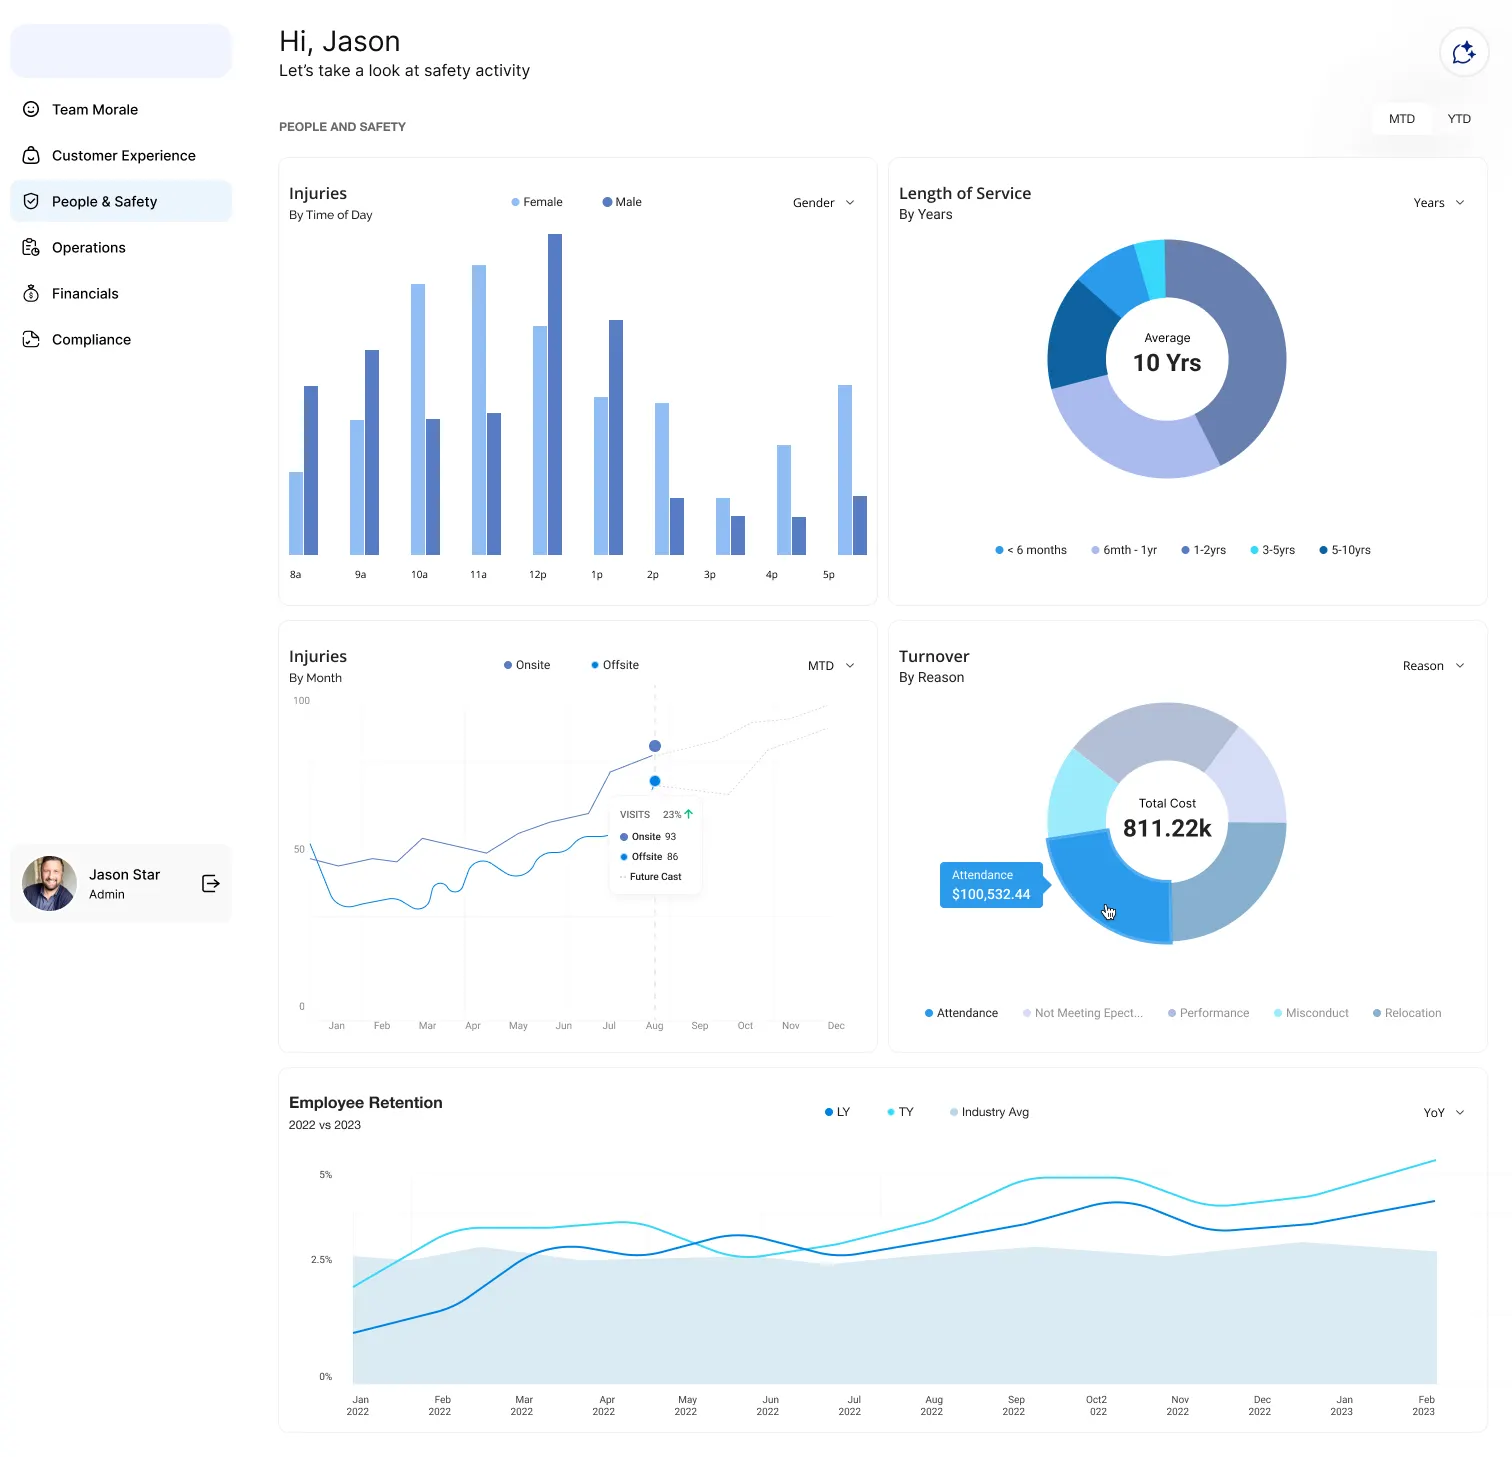The height and width of the screenshot is (1457, 1512).
Task: Open the Gender dropdown in Injuries card
Action: click(823, 203)
